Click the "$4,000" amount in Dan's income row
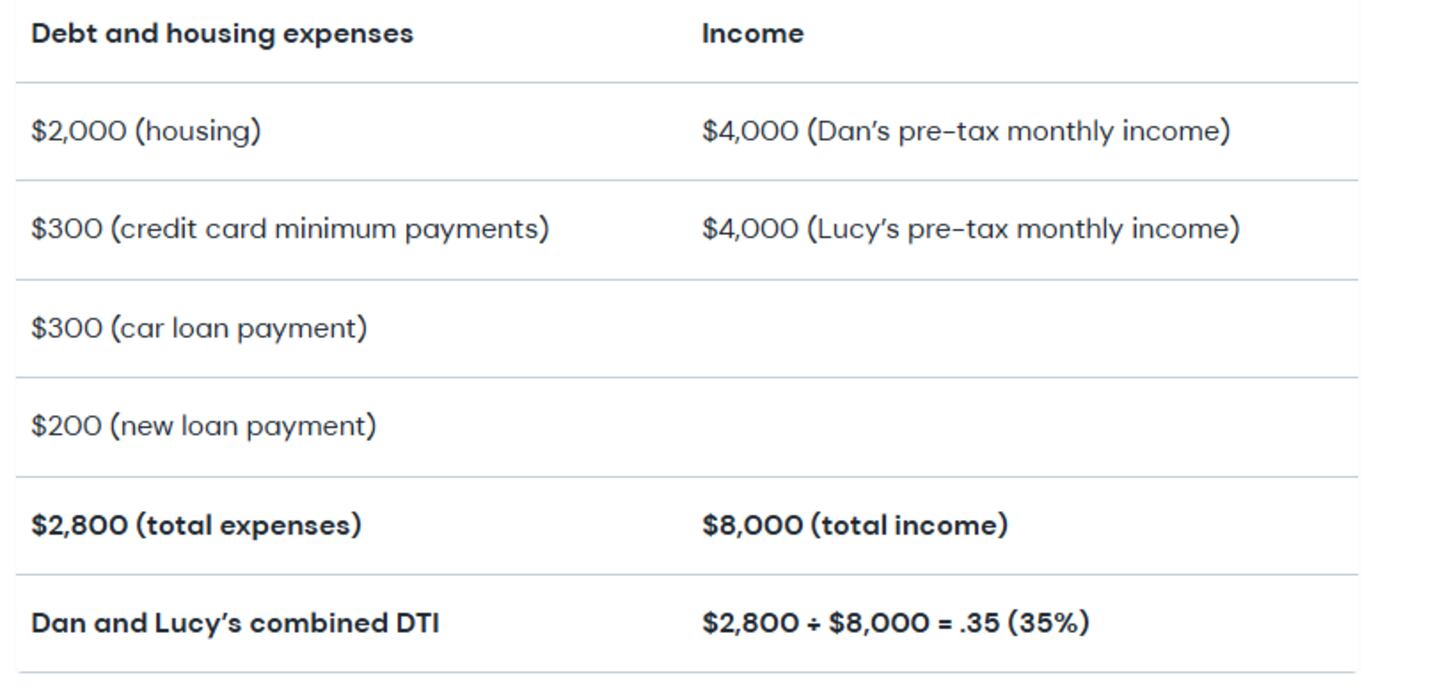This screenshot has width=1440, height=691. click(x=750, y=131)
